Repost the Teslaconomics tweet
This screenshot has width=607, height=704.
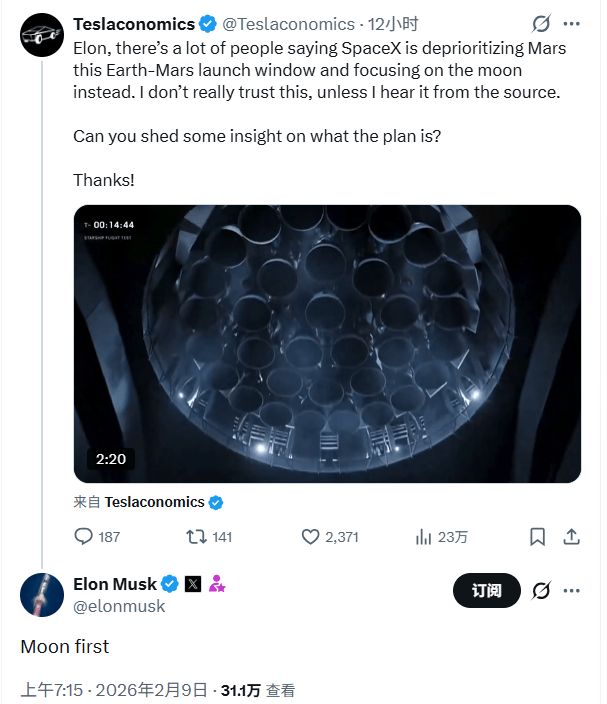point(196,537)
